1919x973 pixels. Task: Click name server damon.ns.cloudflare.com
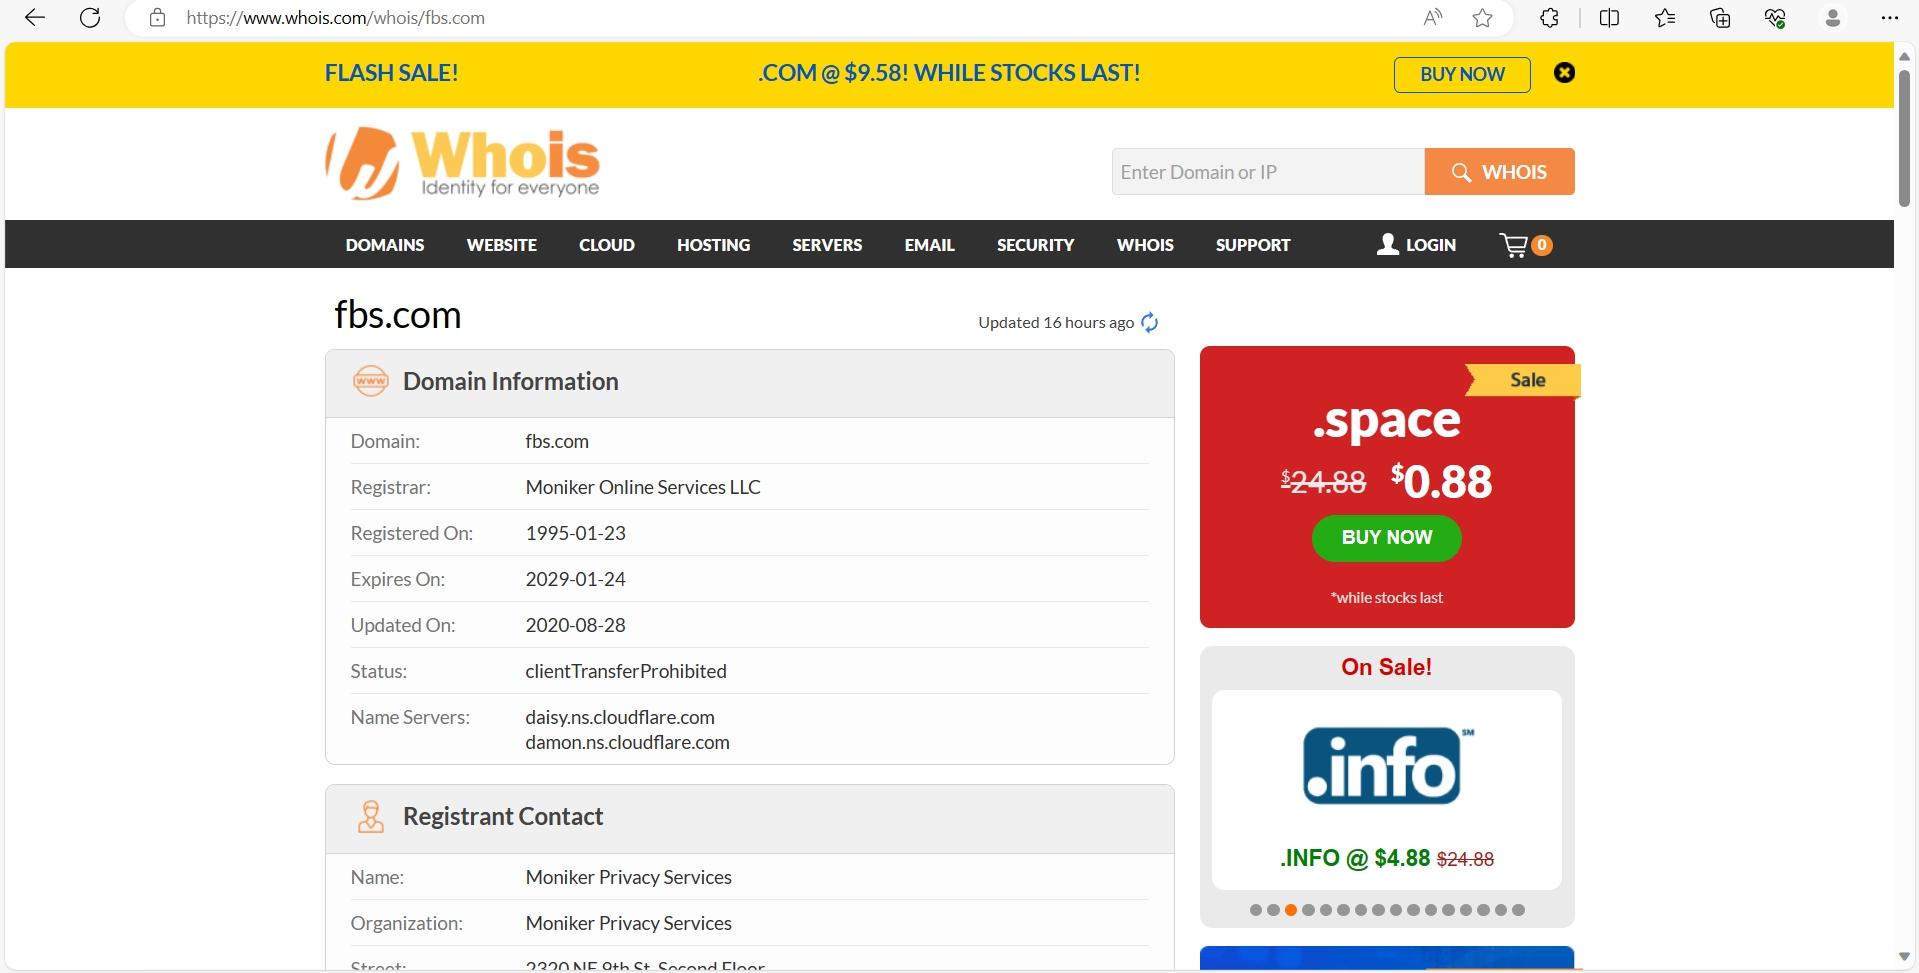(628, 742)
